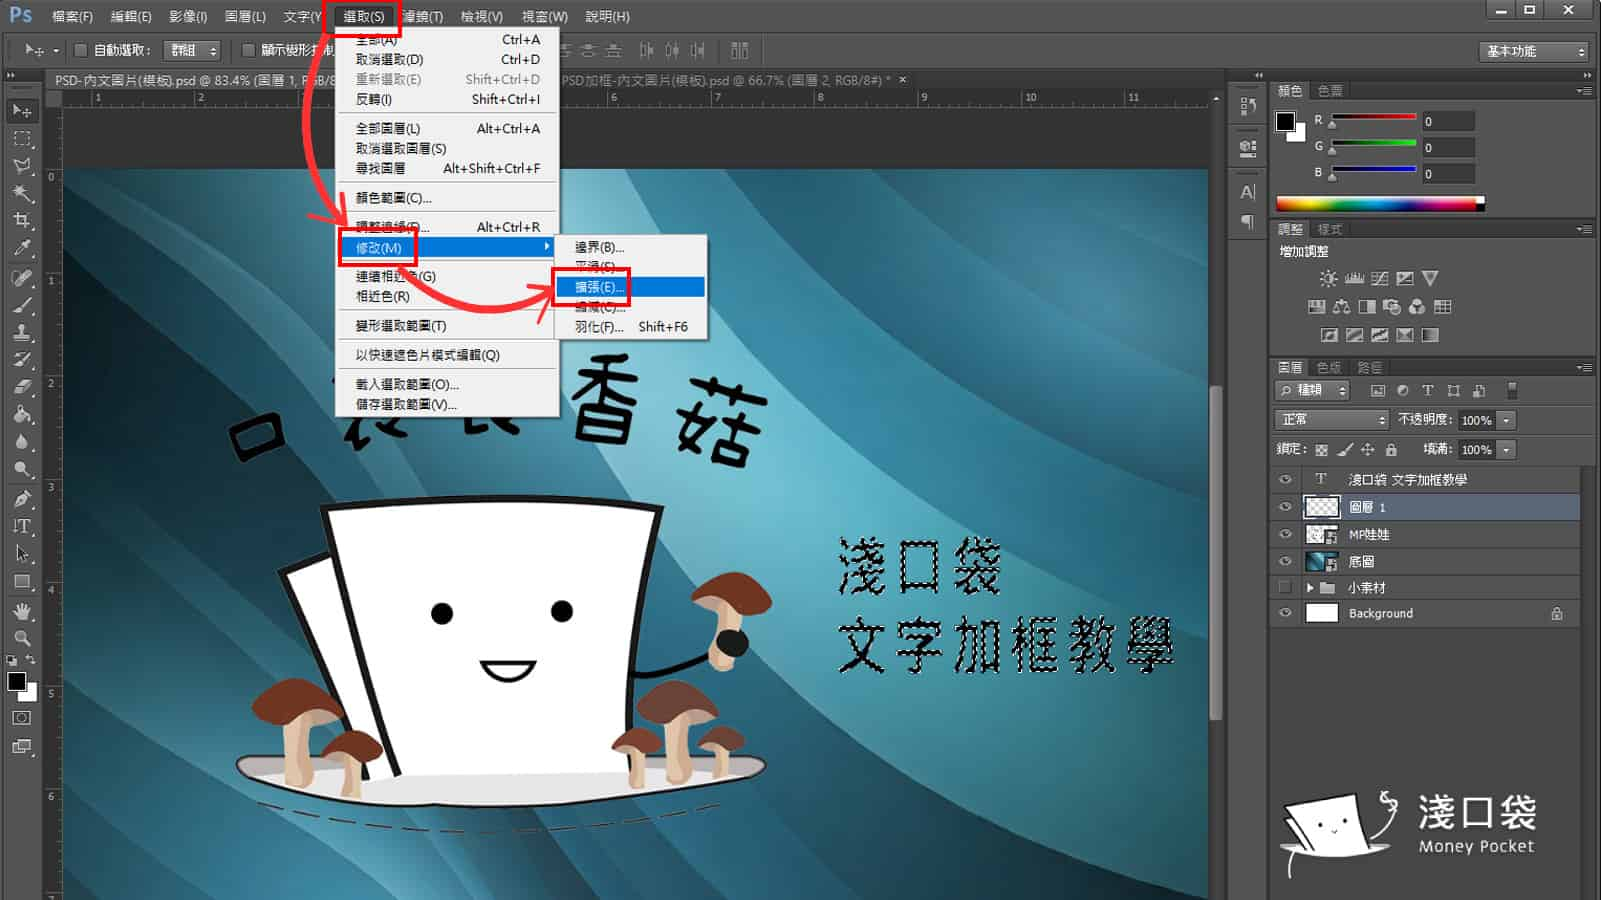Click the foreground color swatch in Color panel
Screen dimensions: 1601x900
1285,122
